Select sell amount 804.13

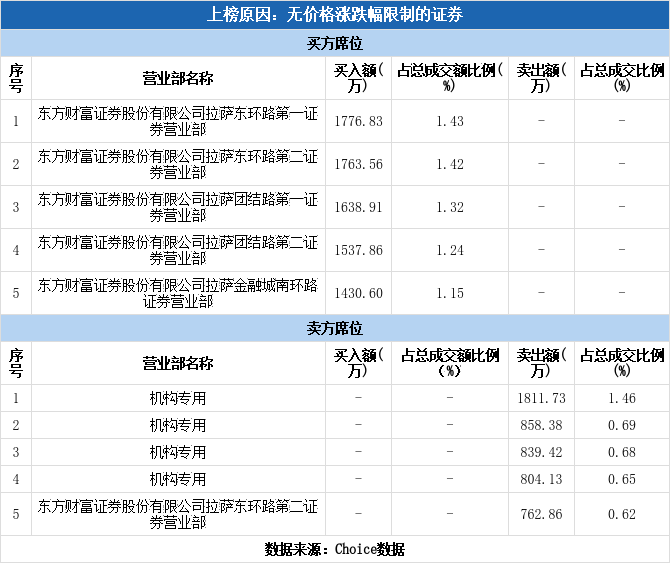pyautogui.click(x=541, y=479)
